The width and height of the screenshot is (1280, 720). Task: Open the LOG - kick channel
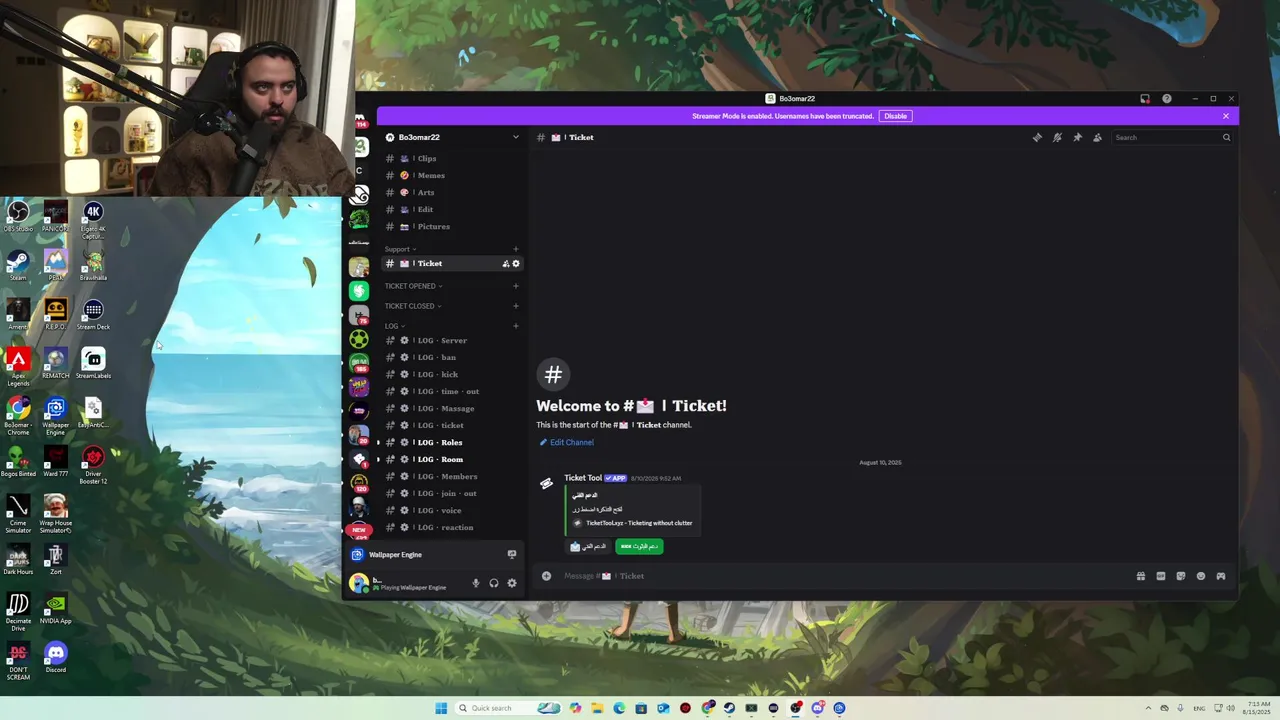(x=451, y=374)
